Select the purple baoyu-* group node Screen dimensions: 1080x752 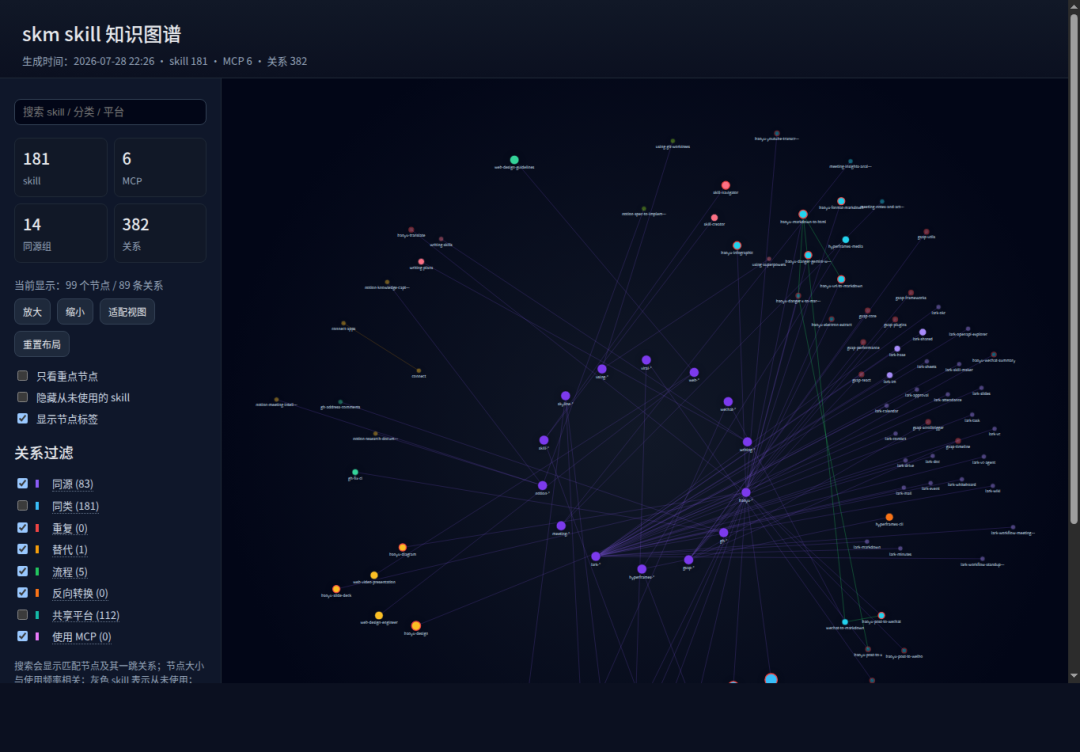click(746, 492)
